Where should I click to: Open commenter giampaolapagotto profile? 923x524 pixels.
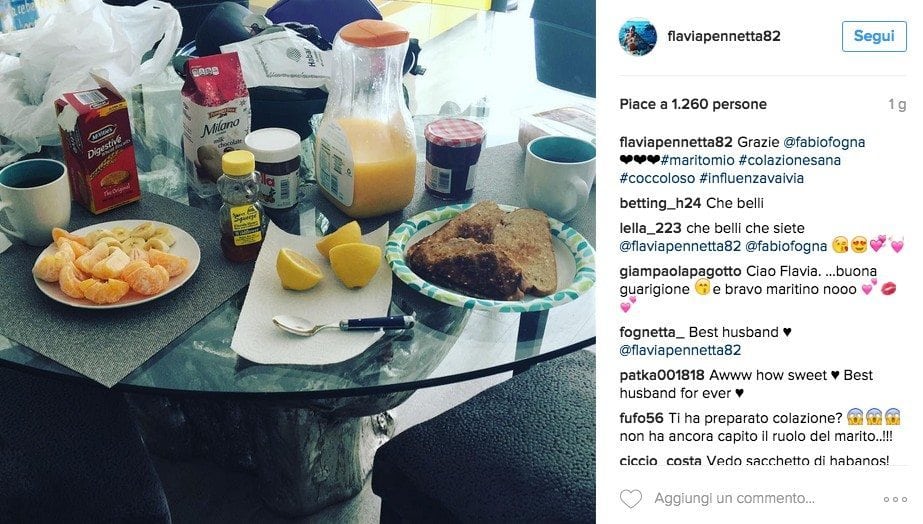point(680,271)
